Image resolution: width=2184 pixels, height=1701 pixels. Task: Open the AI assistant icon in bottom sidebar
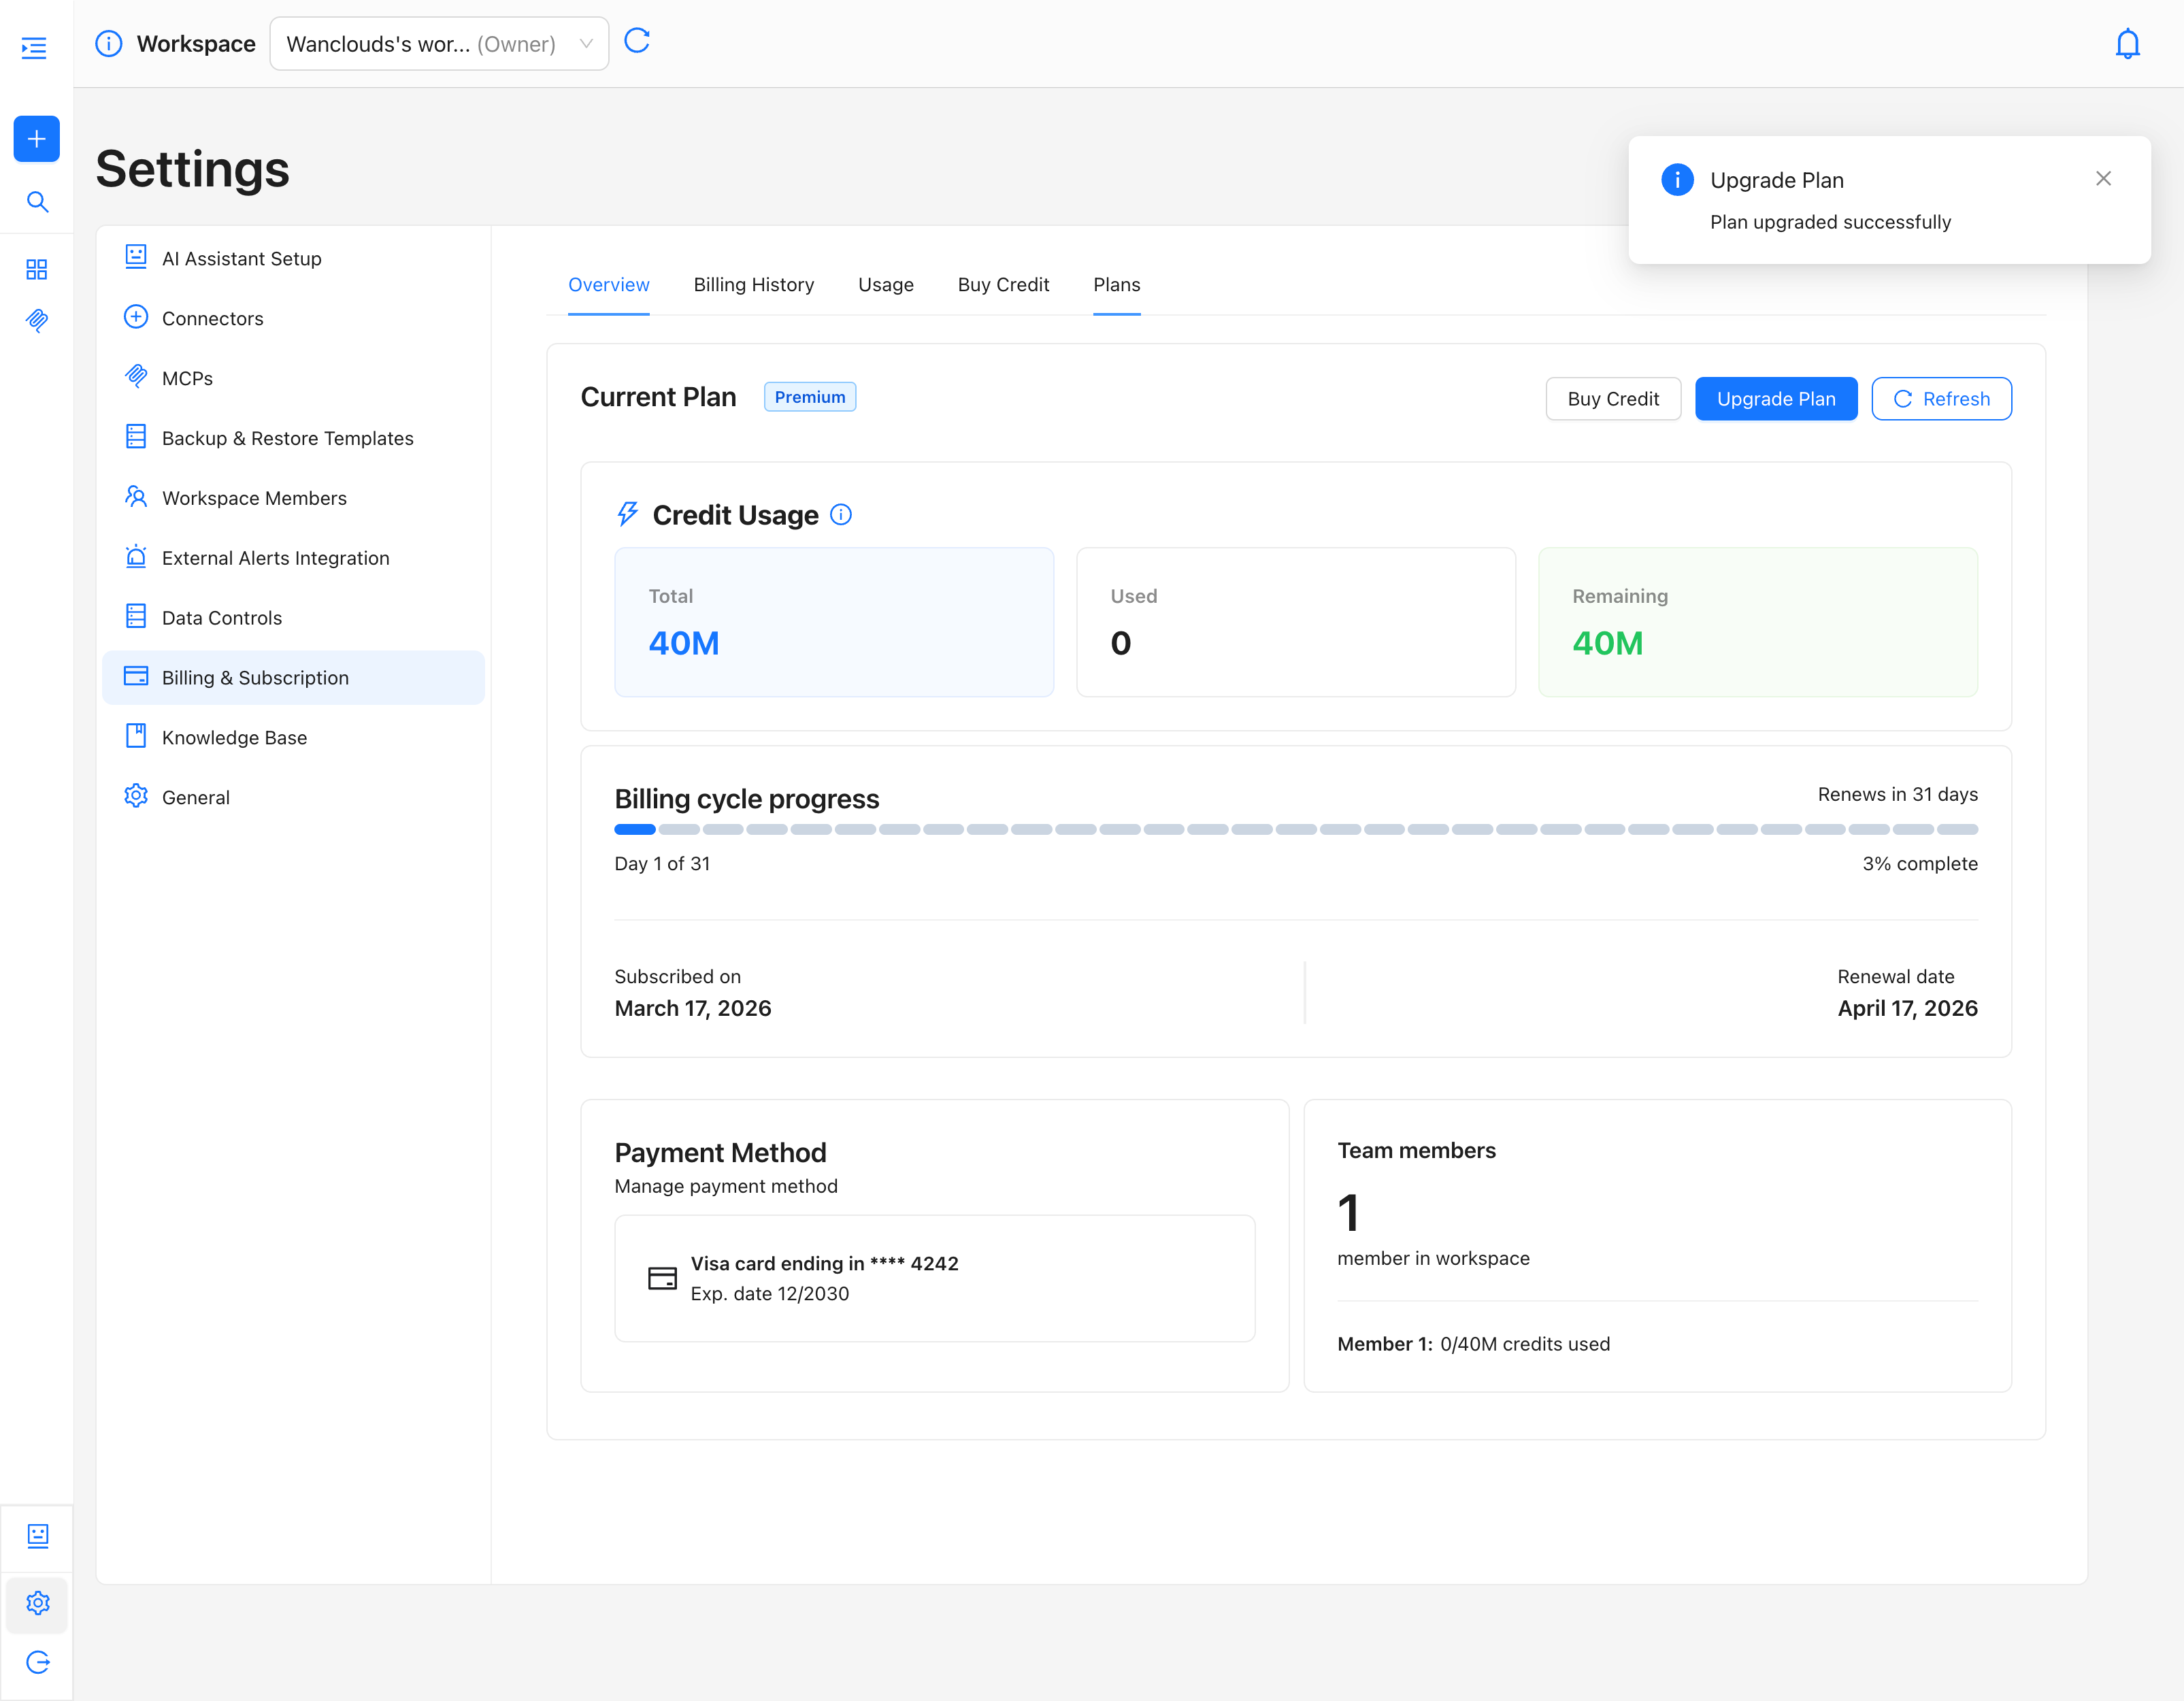38,1536
